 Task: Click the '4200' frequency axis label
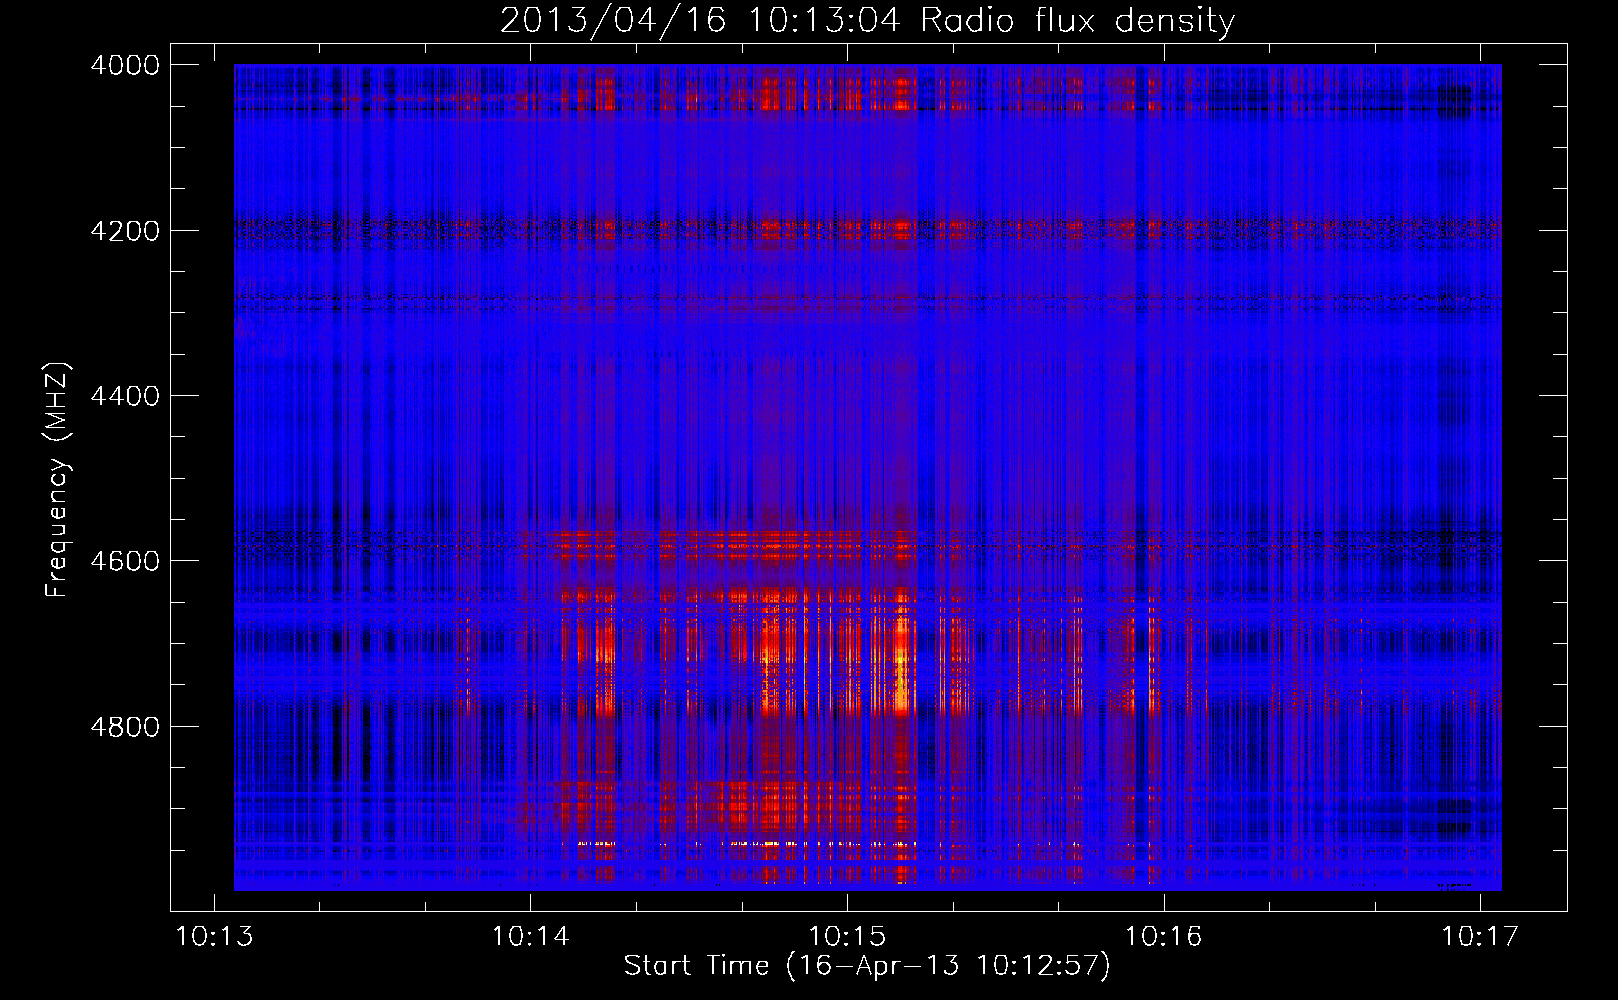pyautogui.click(x=125, y=231)
